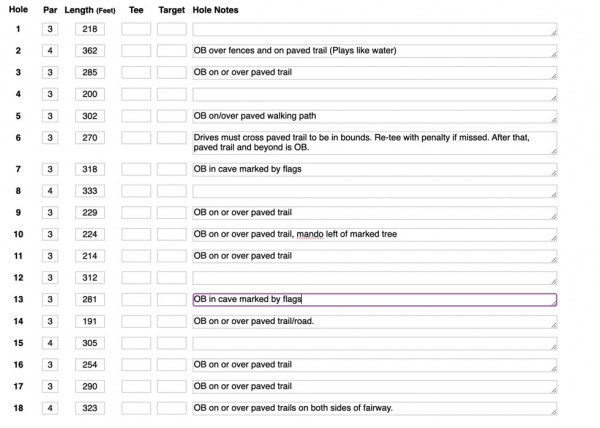Click the Target field for hole 5
Image resolution: width=600 pixels, height=428 pixels.
pyautogui.click(x=171, y=116)
